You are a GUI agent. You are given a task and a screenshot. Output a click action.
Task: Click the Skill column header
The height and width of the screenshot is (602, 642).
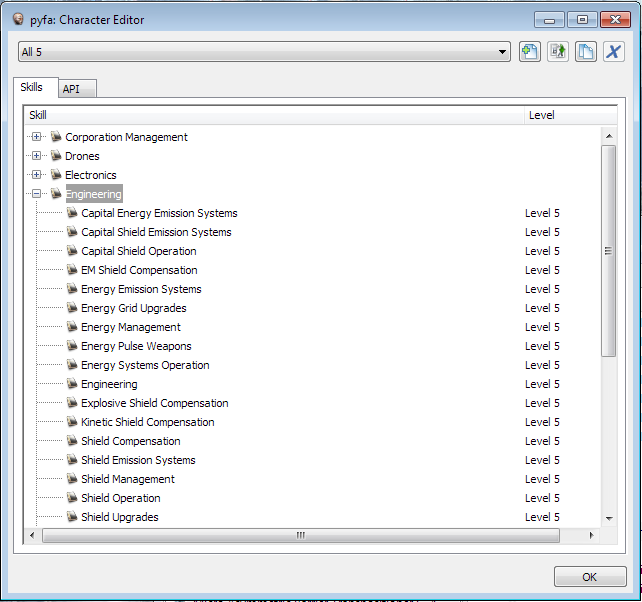point(274,115)
